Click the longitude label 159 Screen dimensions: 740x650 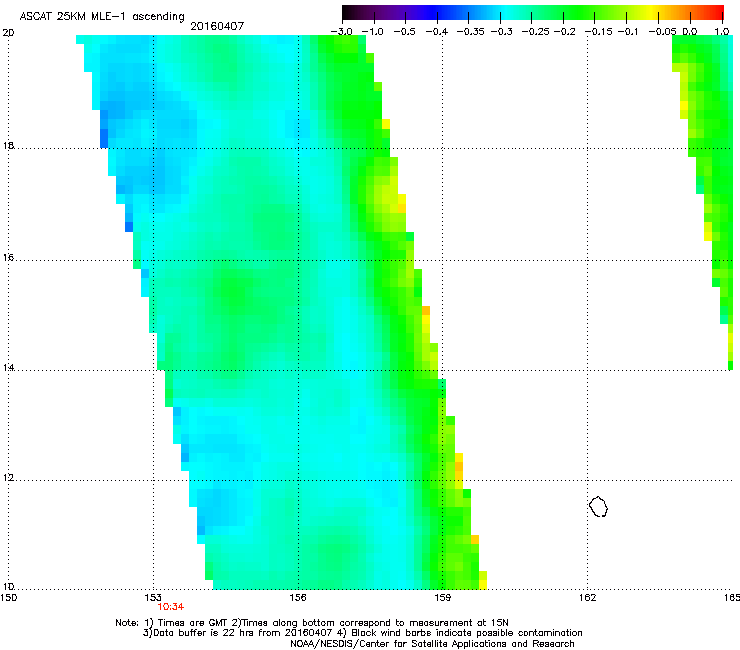pos(443,598)
